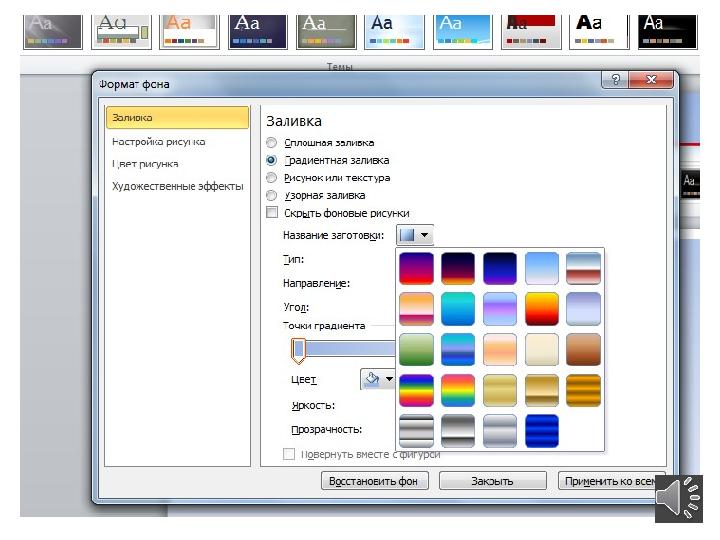Pick the striped chrome preset in last row
Image resolution: width=720 pixels, height=540 pixels.
pos(416,431)
